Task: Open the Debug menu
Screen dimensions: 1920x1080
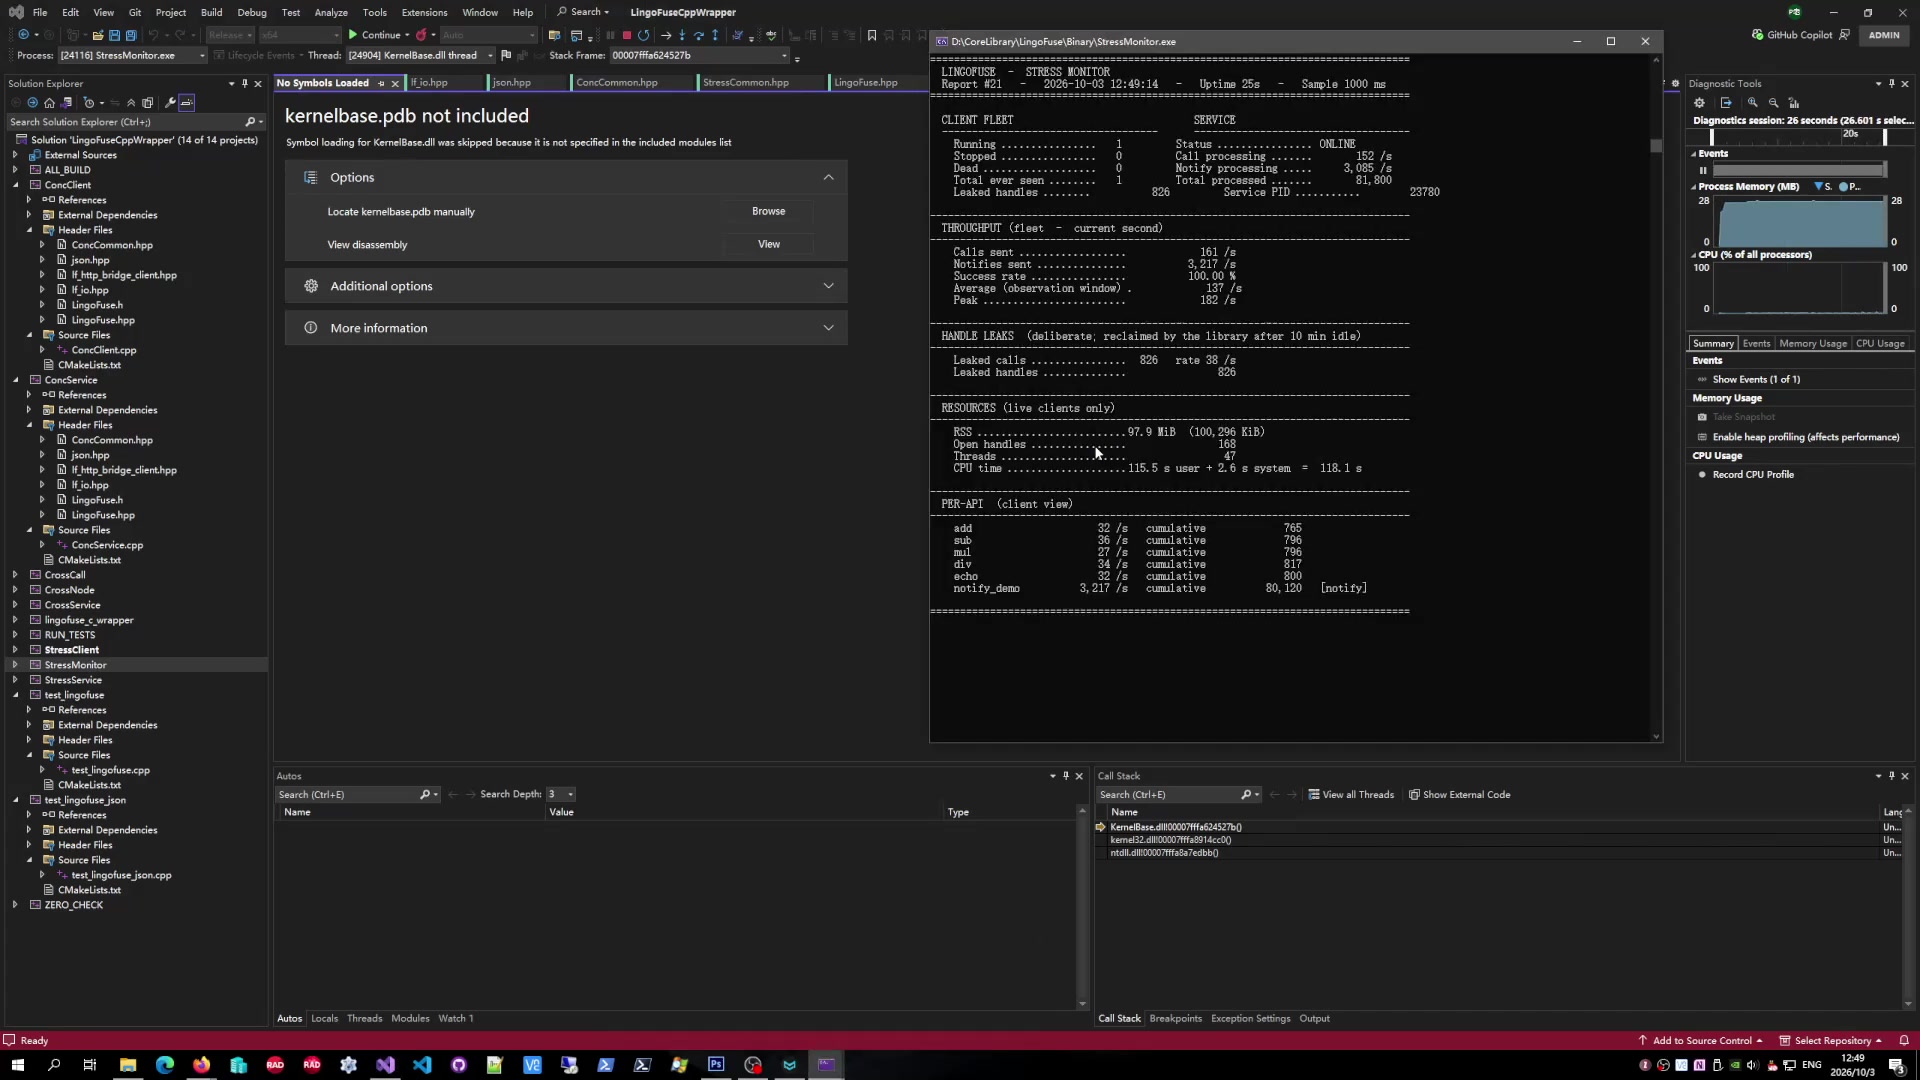Action: tap(252, 12)
